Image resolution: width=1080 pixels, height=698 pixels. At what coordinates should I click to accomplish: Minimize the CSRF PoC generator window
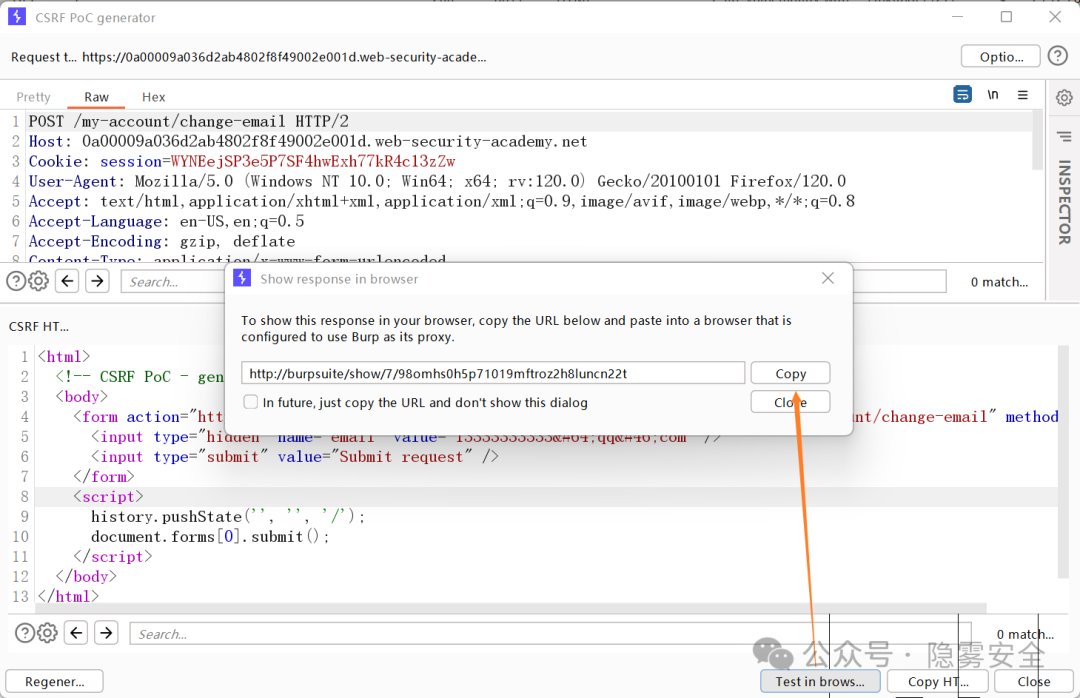[957, 17]
